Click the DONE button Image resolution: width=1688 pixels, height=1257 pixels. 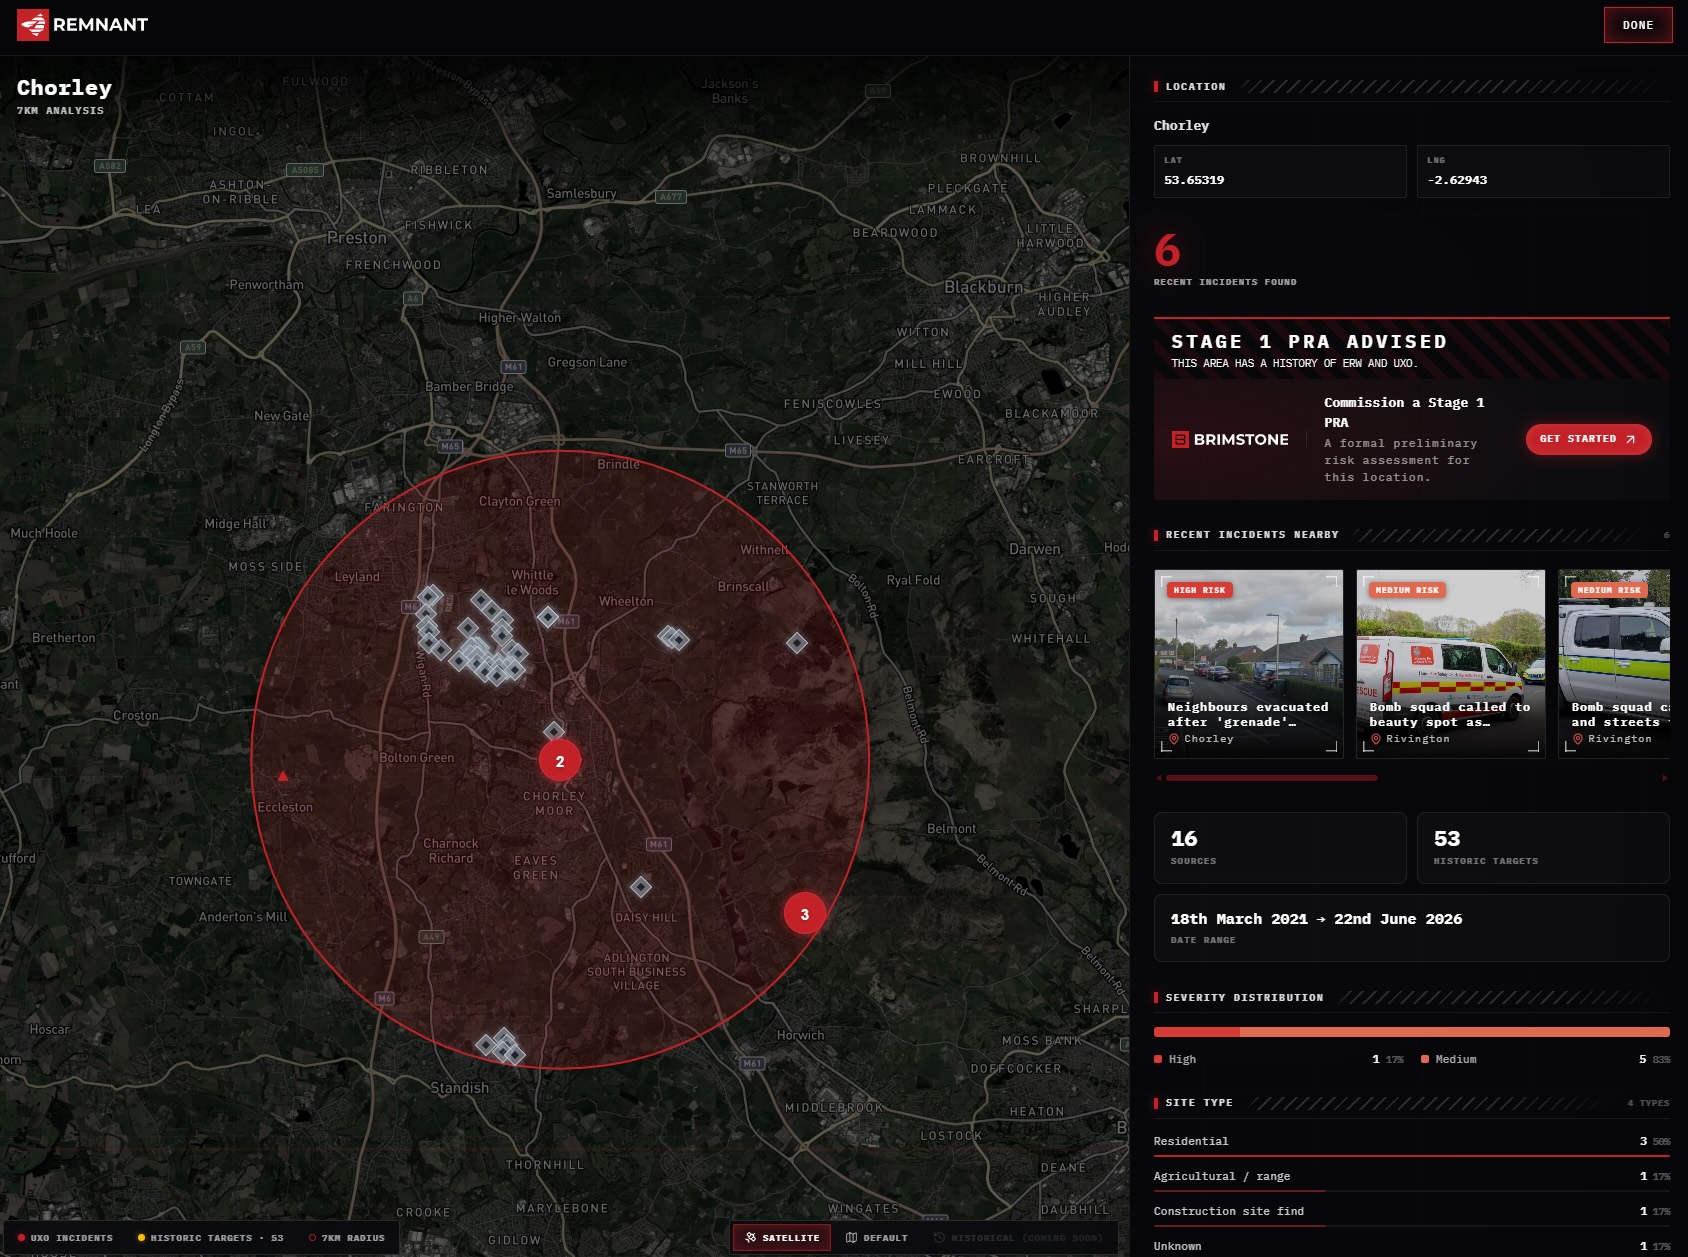[x=1637, y=25]
